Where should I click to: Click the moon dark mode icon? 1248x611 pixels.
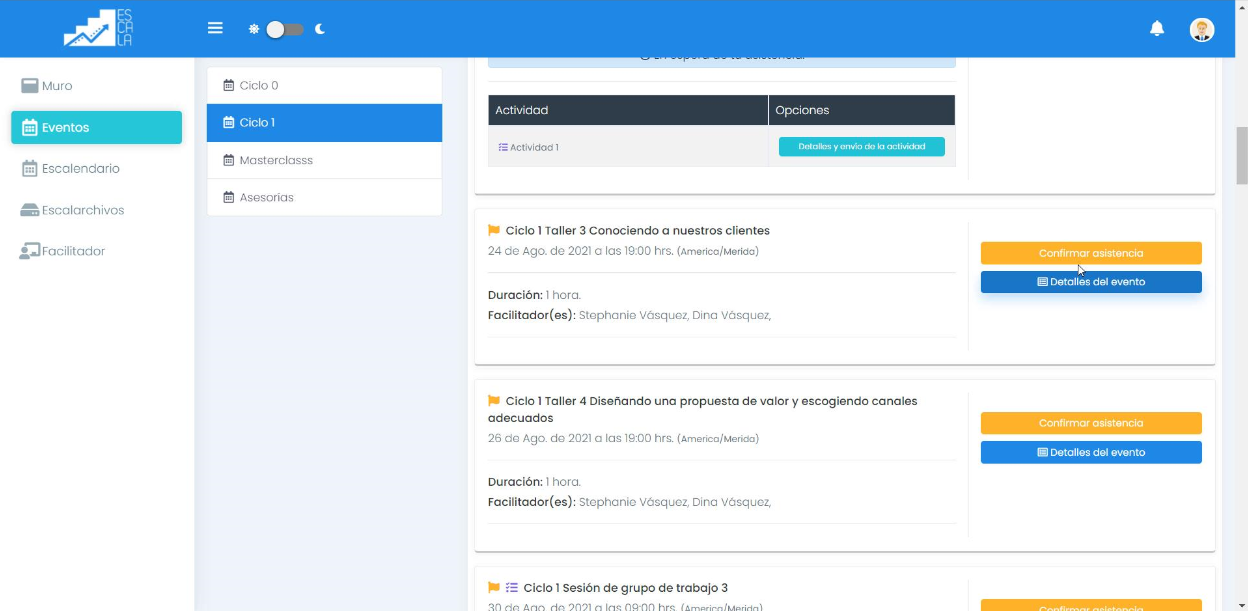point(320,29)
